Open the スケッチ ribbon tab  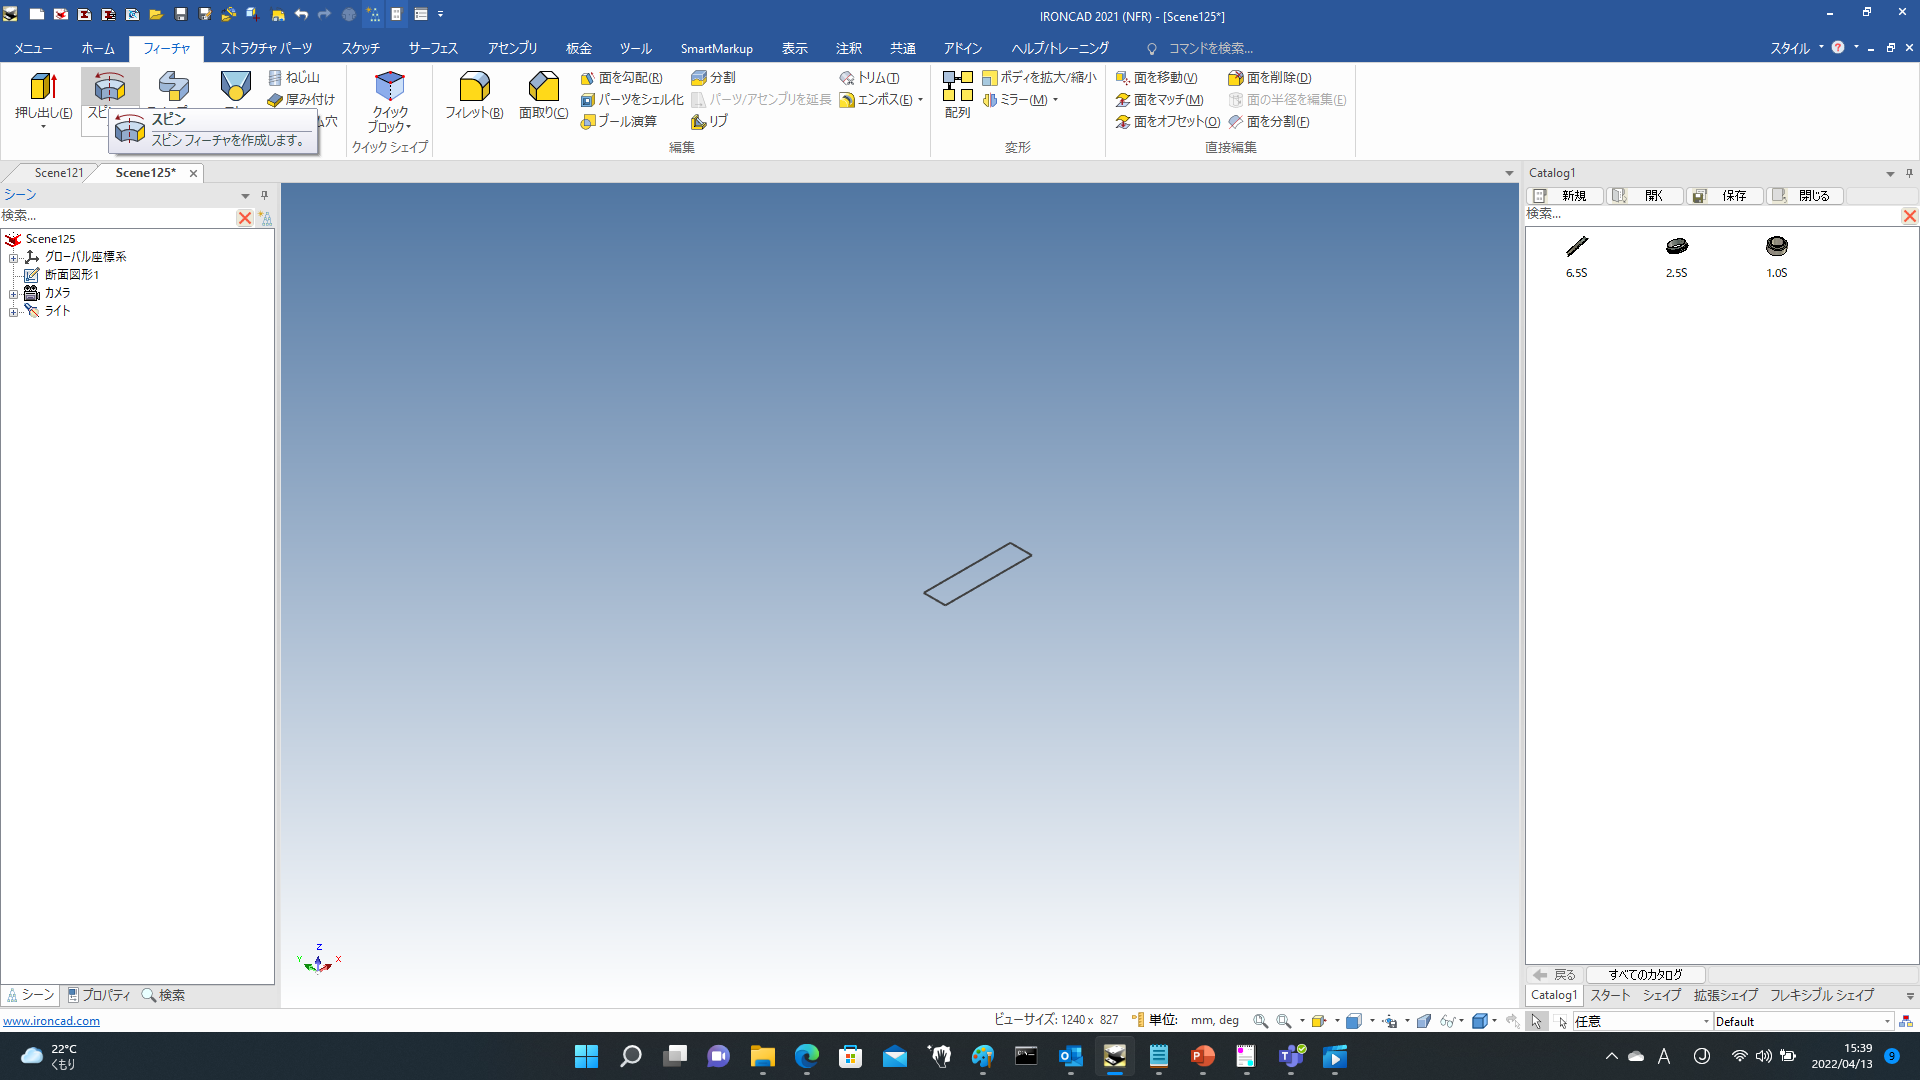(360, 48)
